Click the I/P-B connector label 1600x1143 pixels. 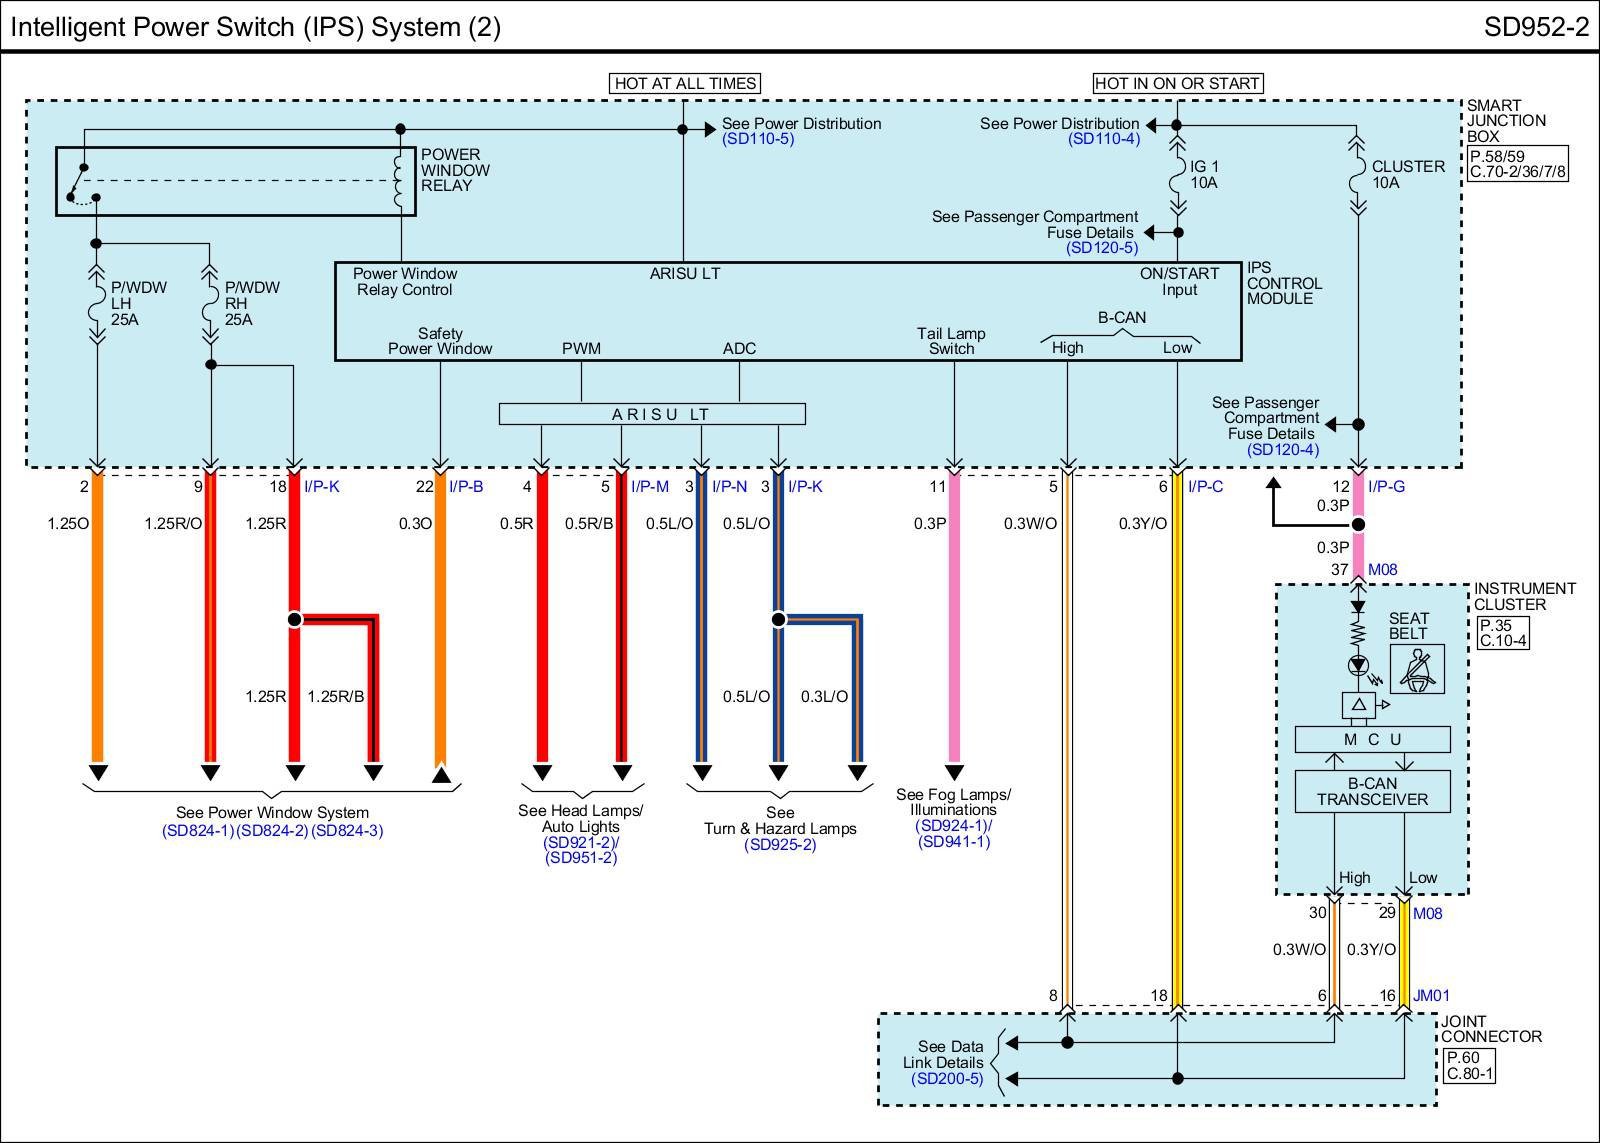466,486
